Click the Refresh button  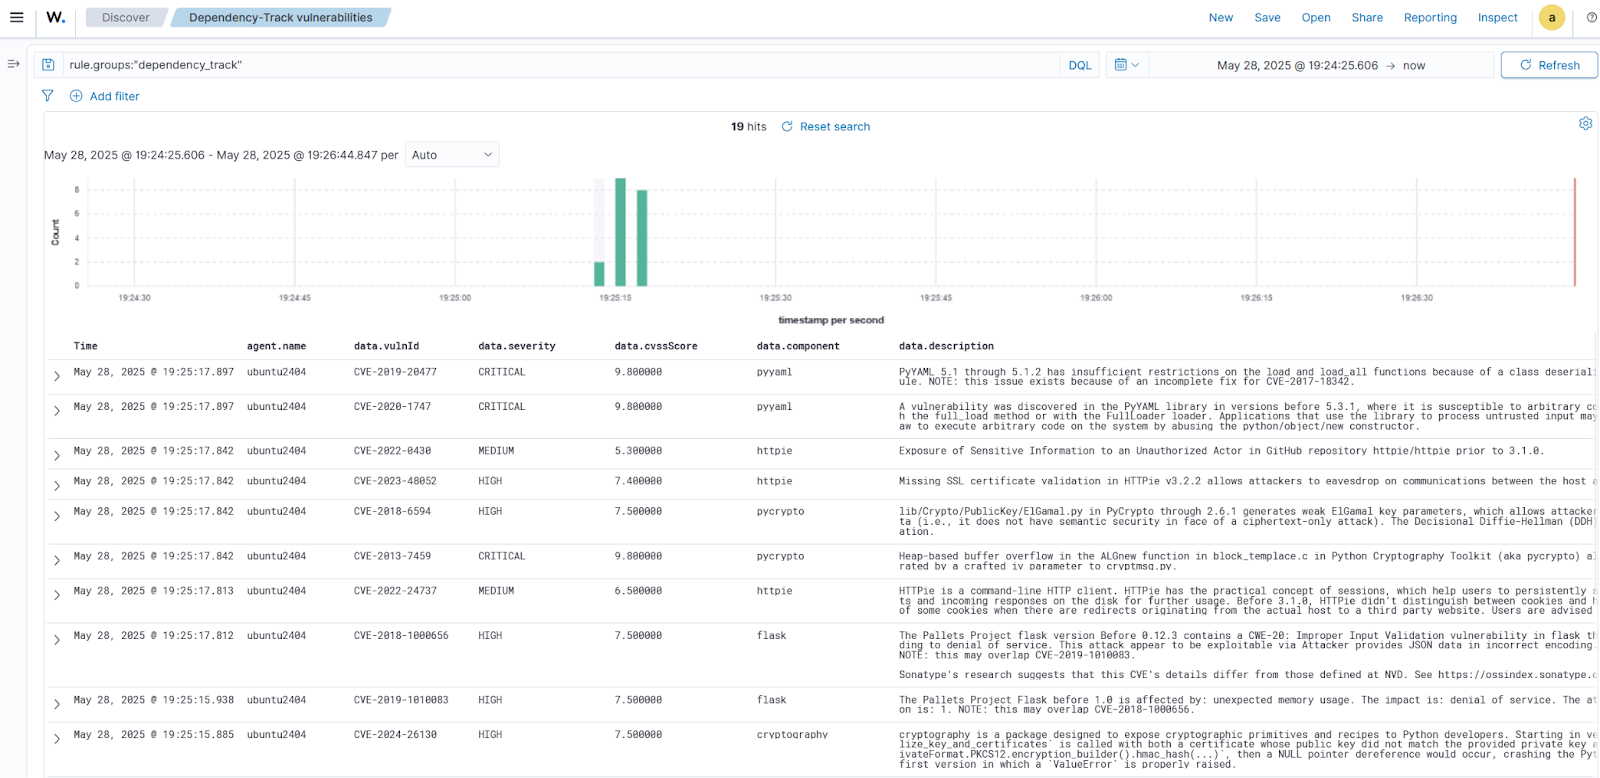(1549, 65)
